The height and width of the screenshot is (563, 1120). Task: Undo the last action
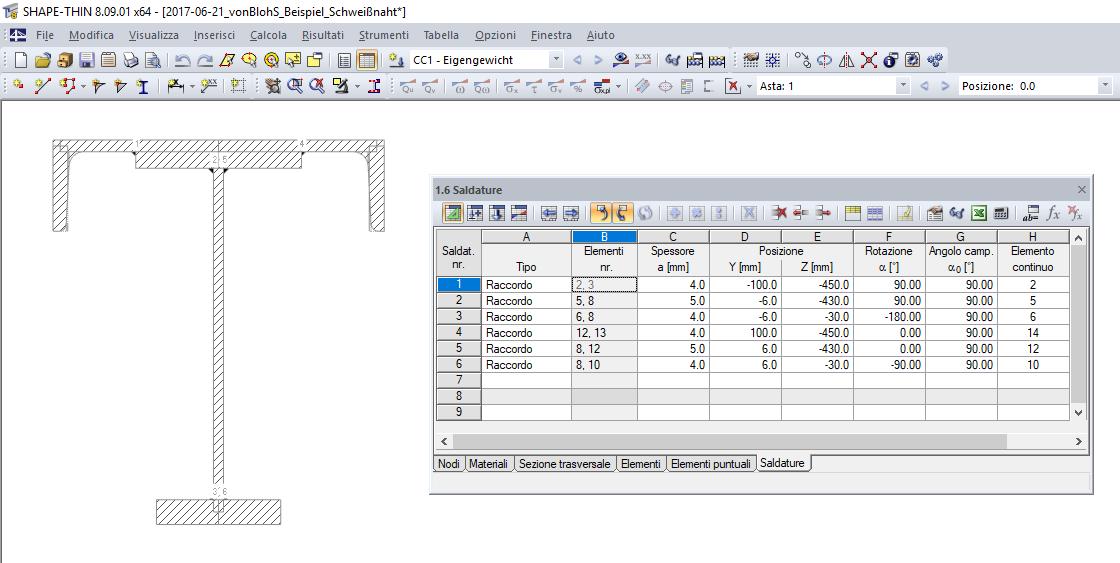pyautogui.click(x=183, y=60)
